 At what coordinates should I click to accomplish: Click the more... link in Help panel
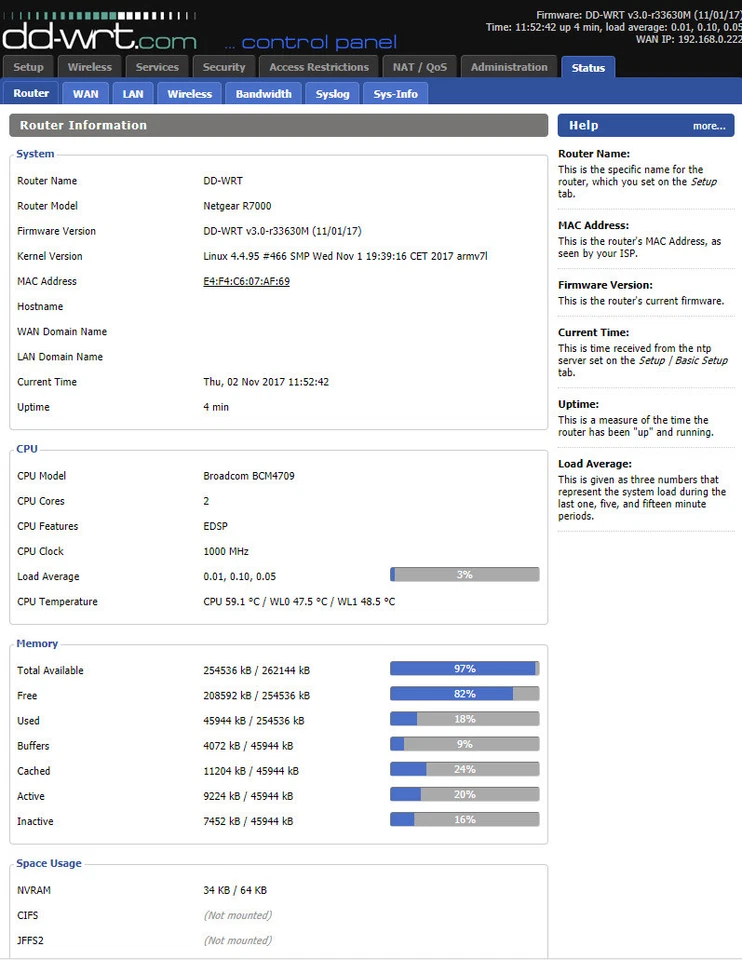(x=708, y=125)
